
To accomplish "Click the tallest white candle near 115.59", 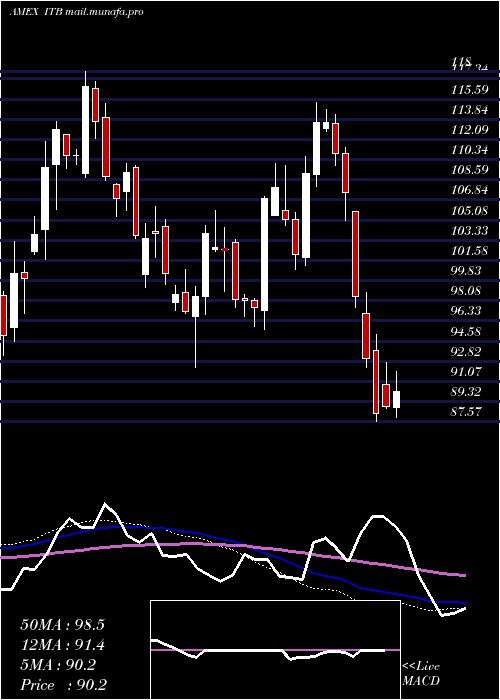I will [85, 129].
